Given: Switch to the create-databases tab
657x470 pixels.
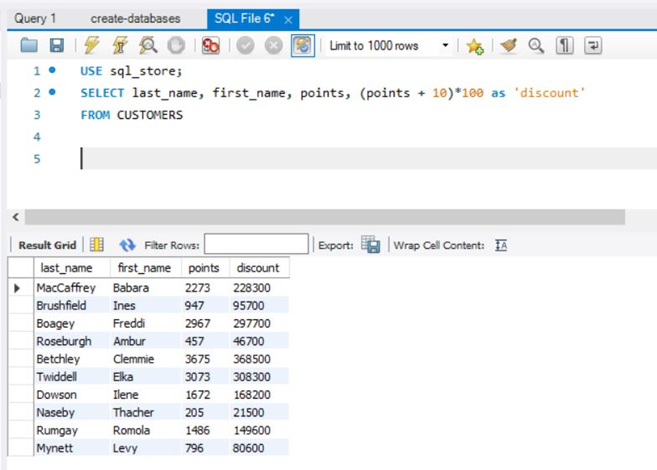Looking at the screenshot, I should pos(135,18).
